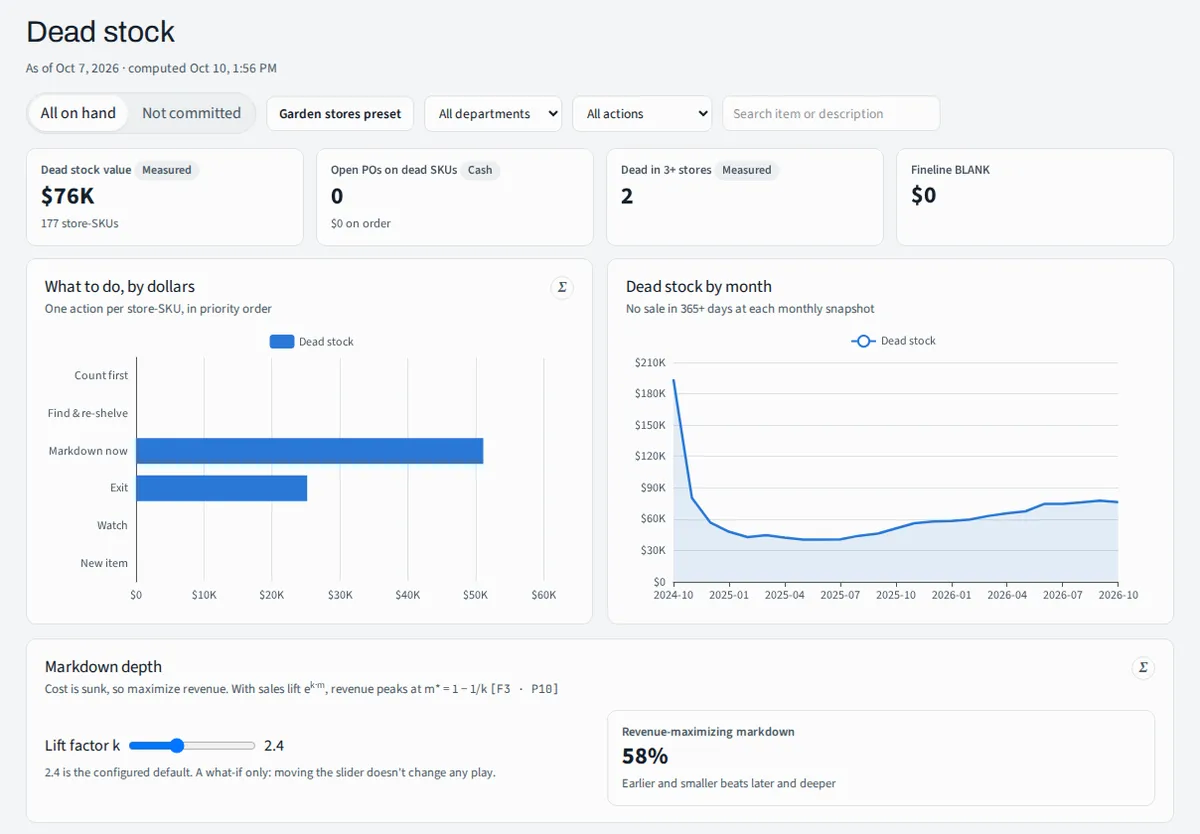Click the Revenue-maximizing markdown label

coord(708,731)
